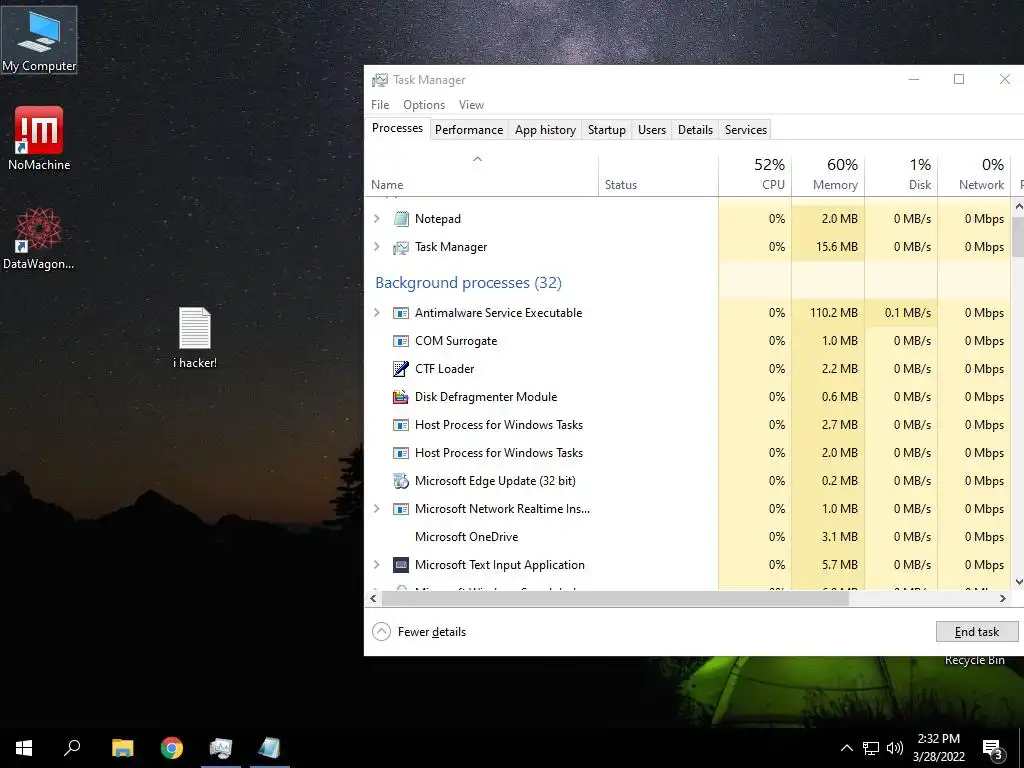Select Host Process row using 2.7 MB
This screenshot has width=1024, height=768.
[x=688, y=425]
